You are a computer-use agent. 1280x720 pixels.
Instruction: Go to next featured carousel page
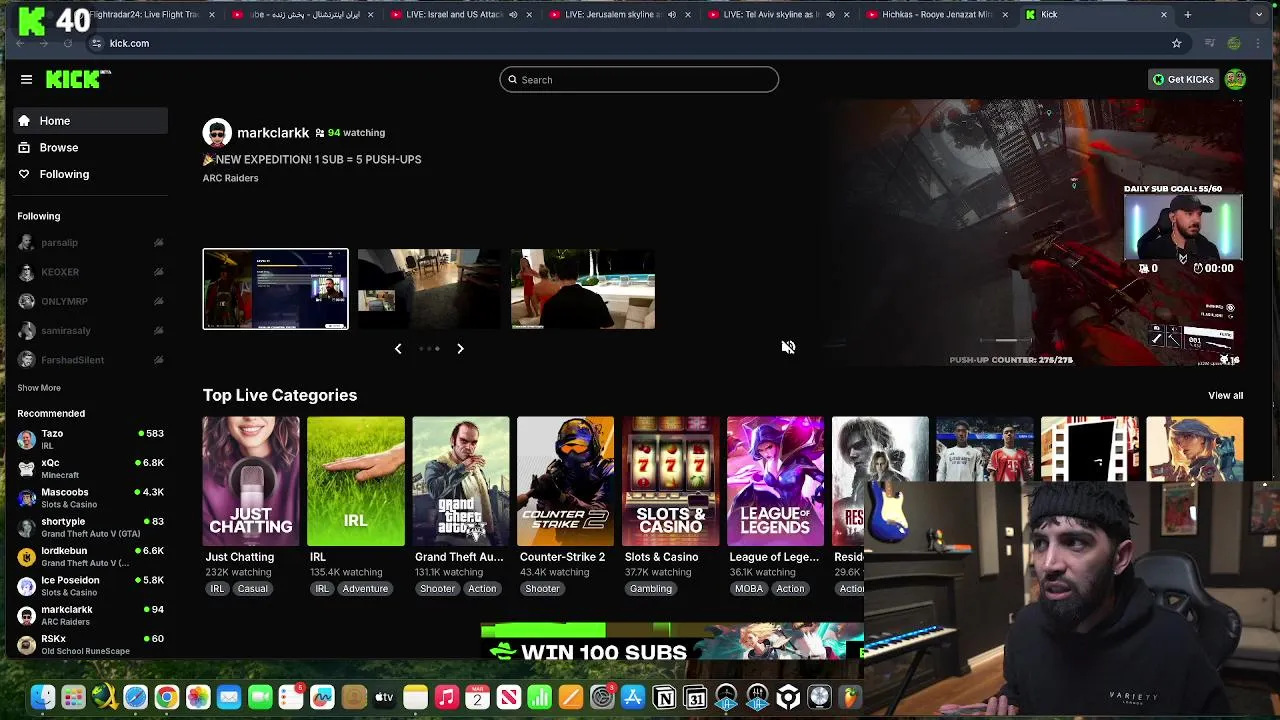460,348
